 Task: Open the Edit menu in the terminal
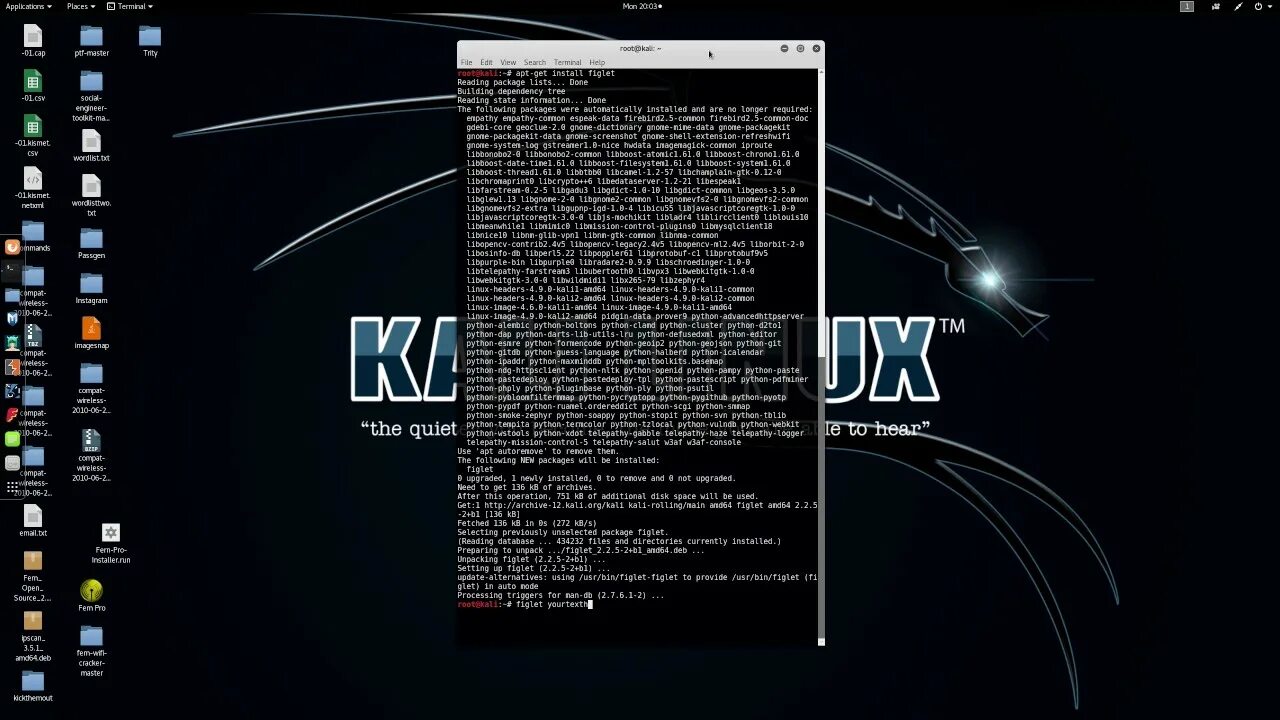click(486, 62)
